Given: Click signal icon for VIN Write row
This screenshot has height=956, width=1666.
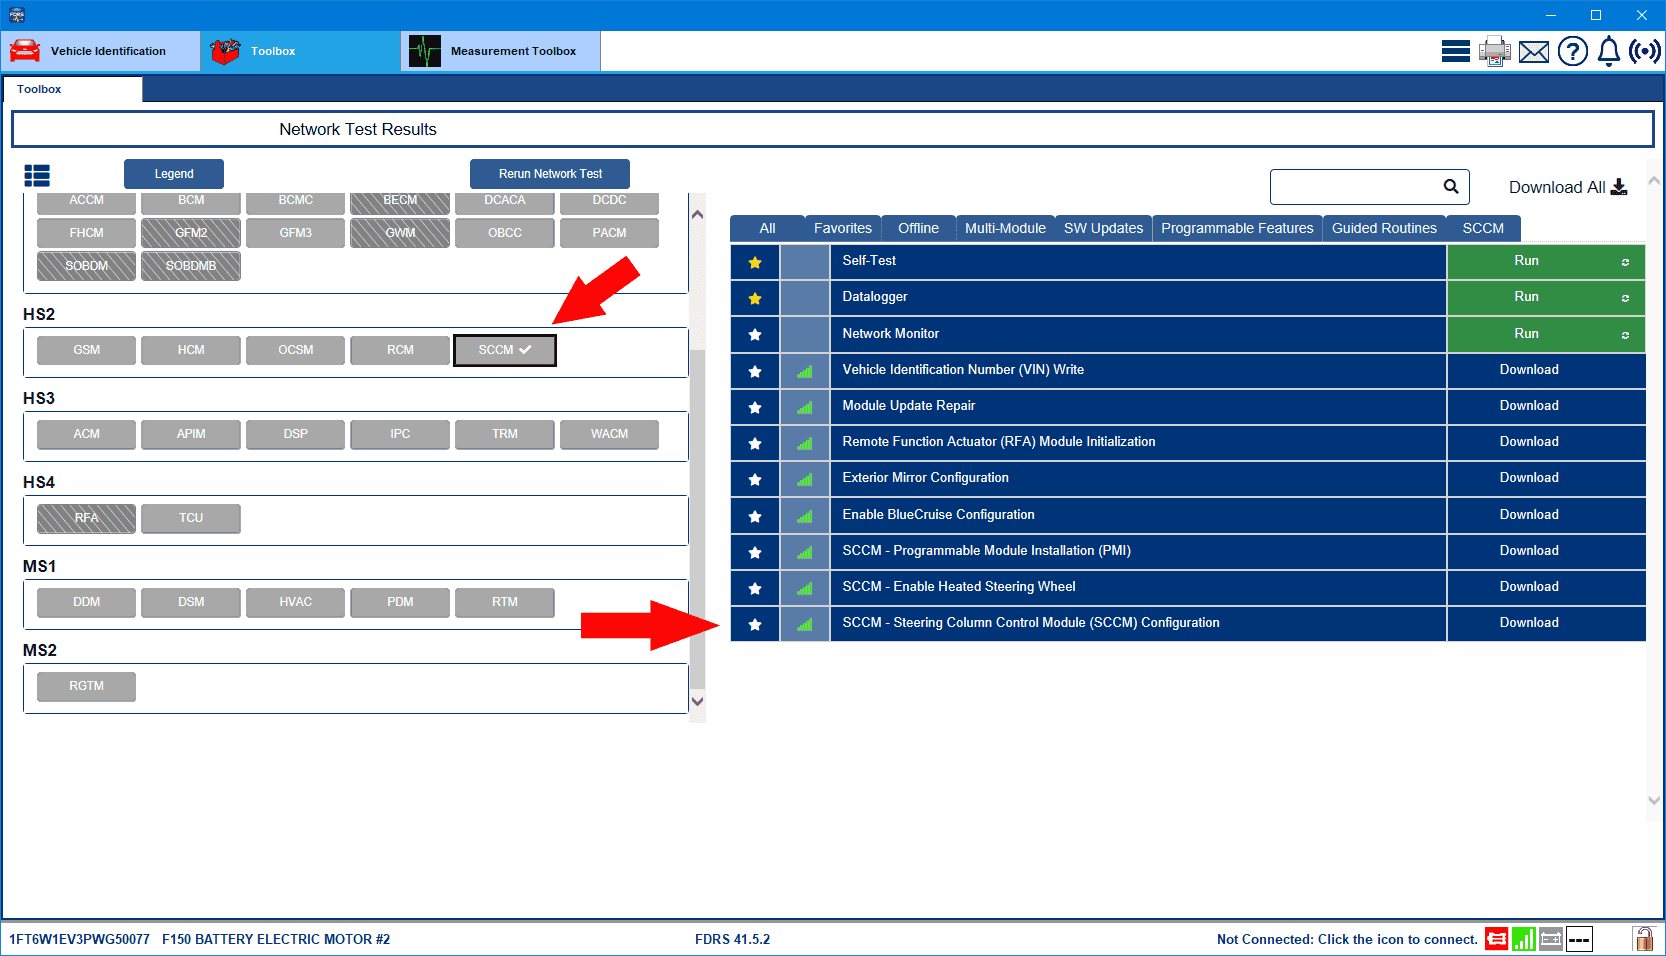Looking at the screenshot, I should [805, 371].
